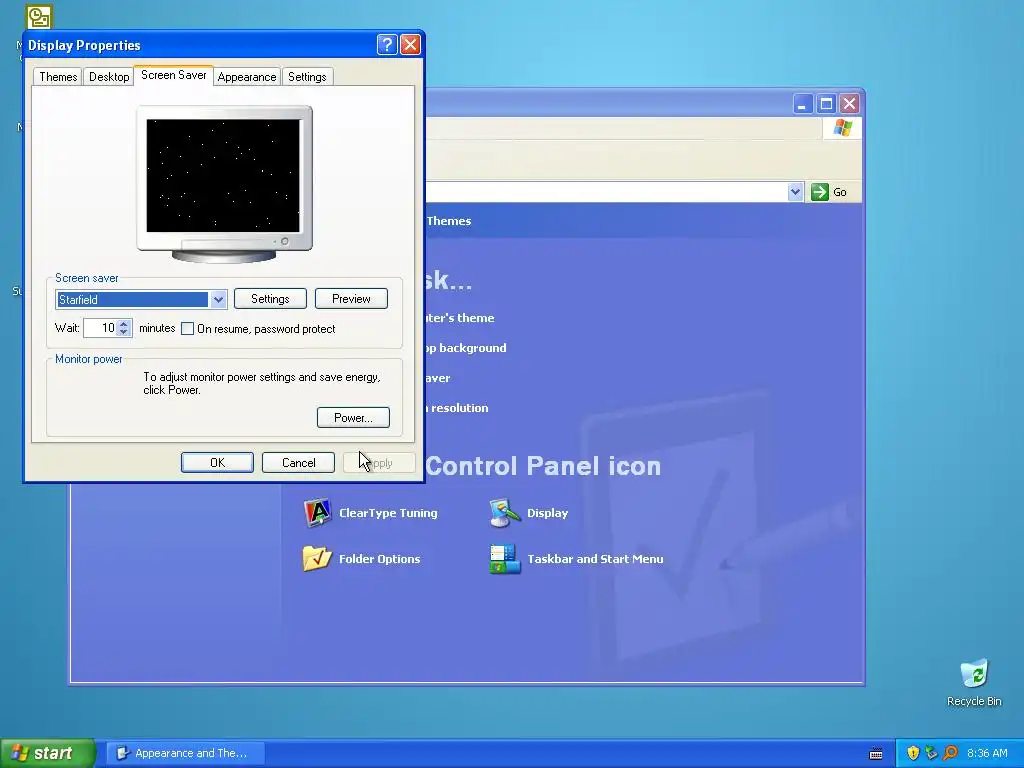Minimize the Control Panel window
The image size is (1024, 768).
(803, 103)
